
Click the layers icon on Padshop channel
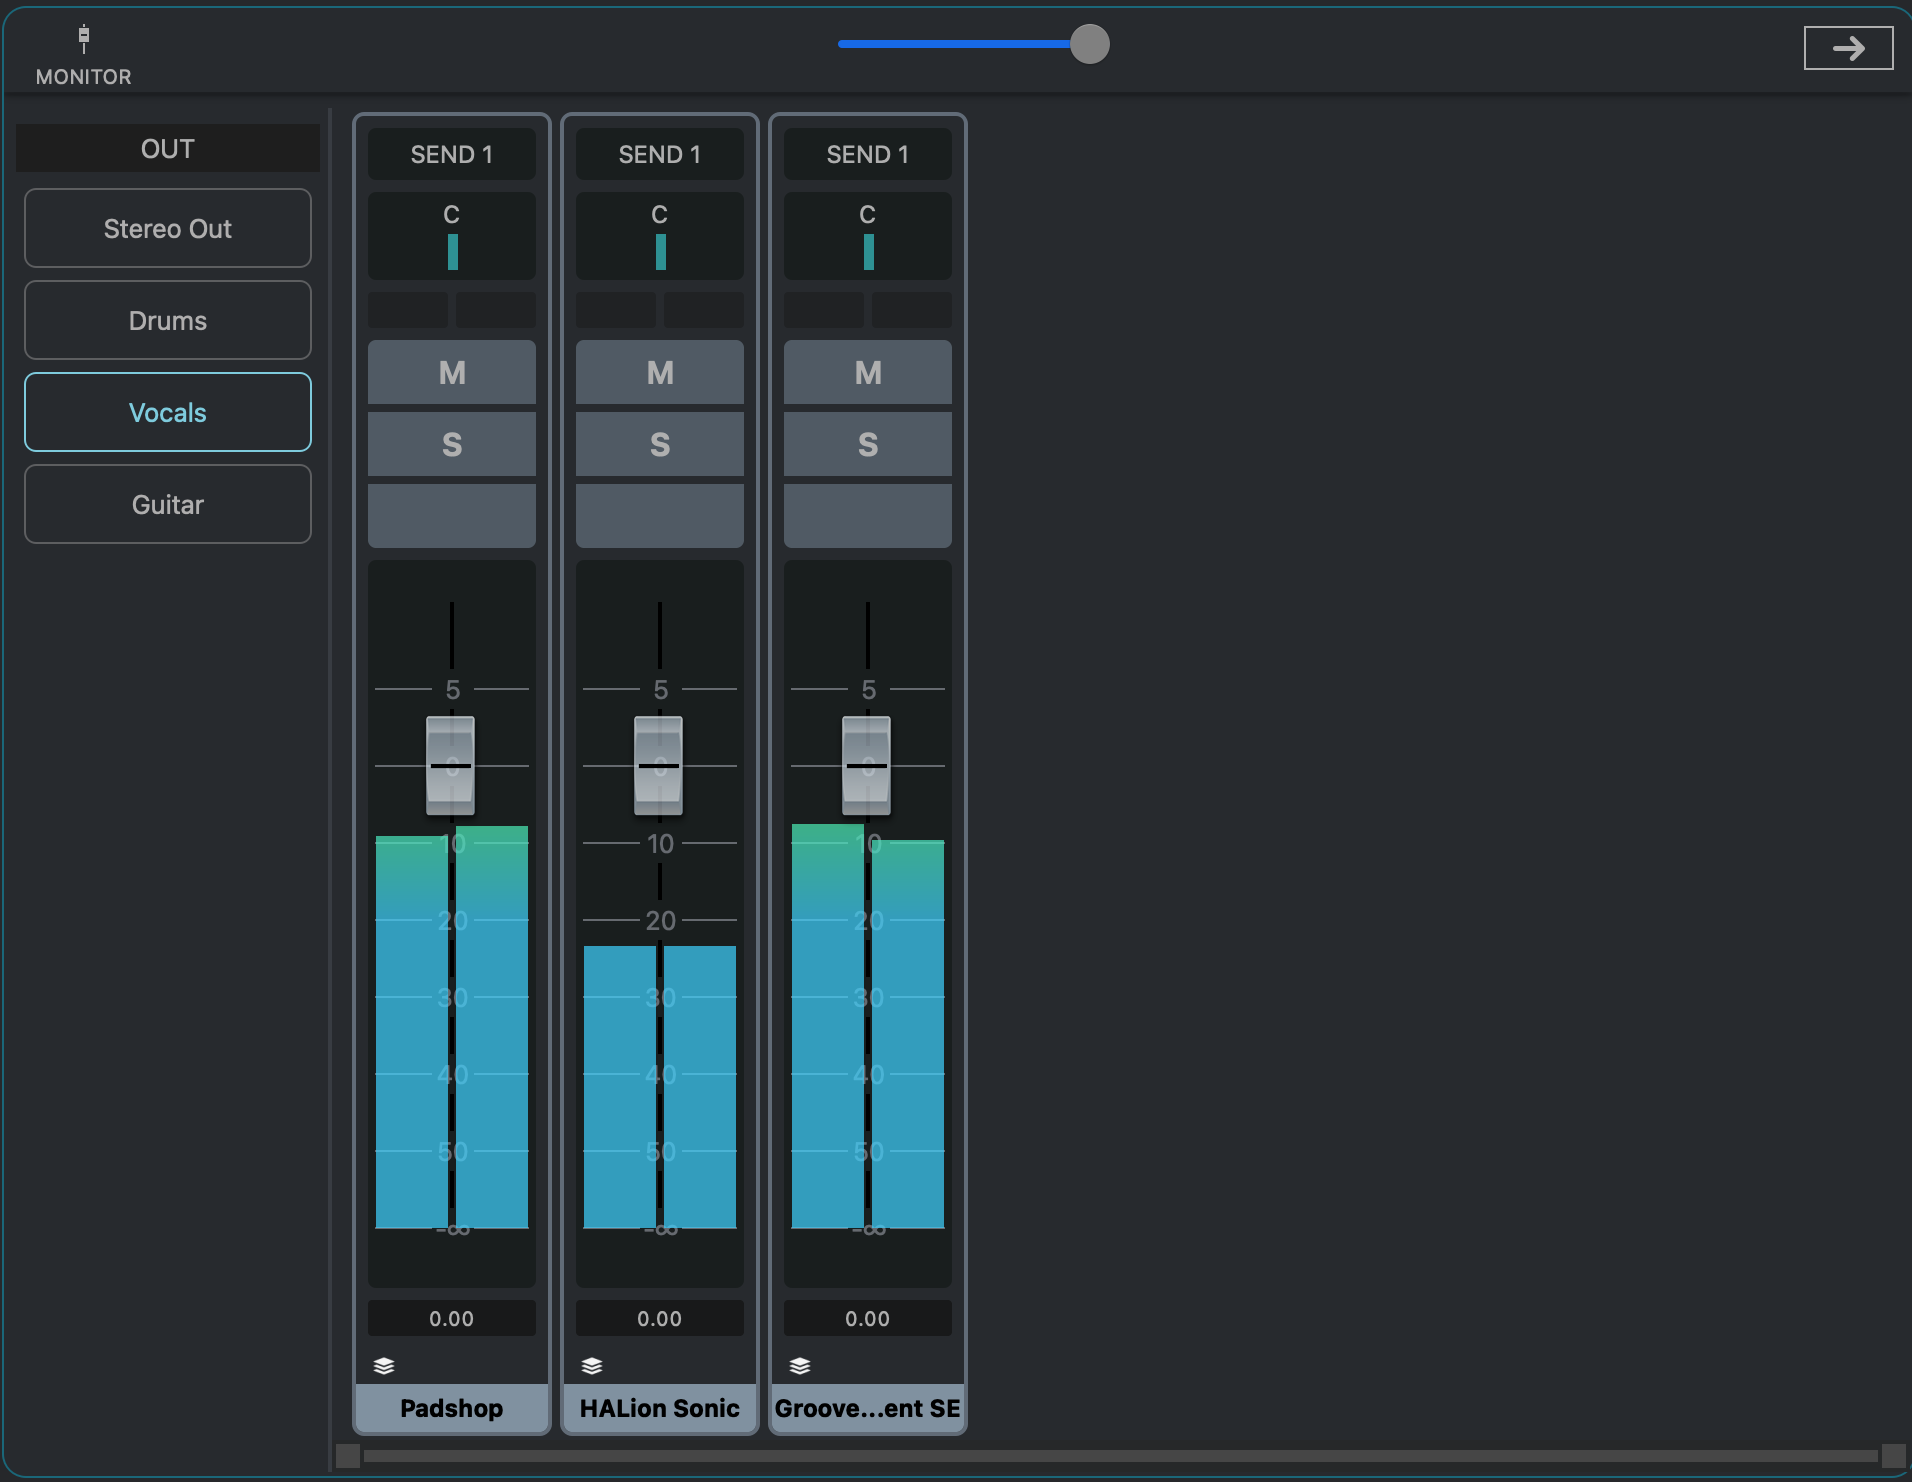click(384, 1366)
